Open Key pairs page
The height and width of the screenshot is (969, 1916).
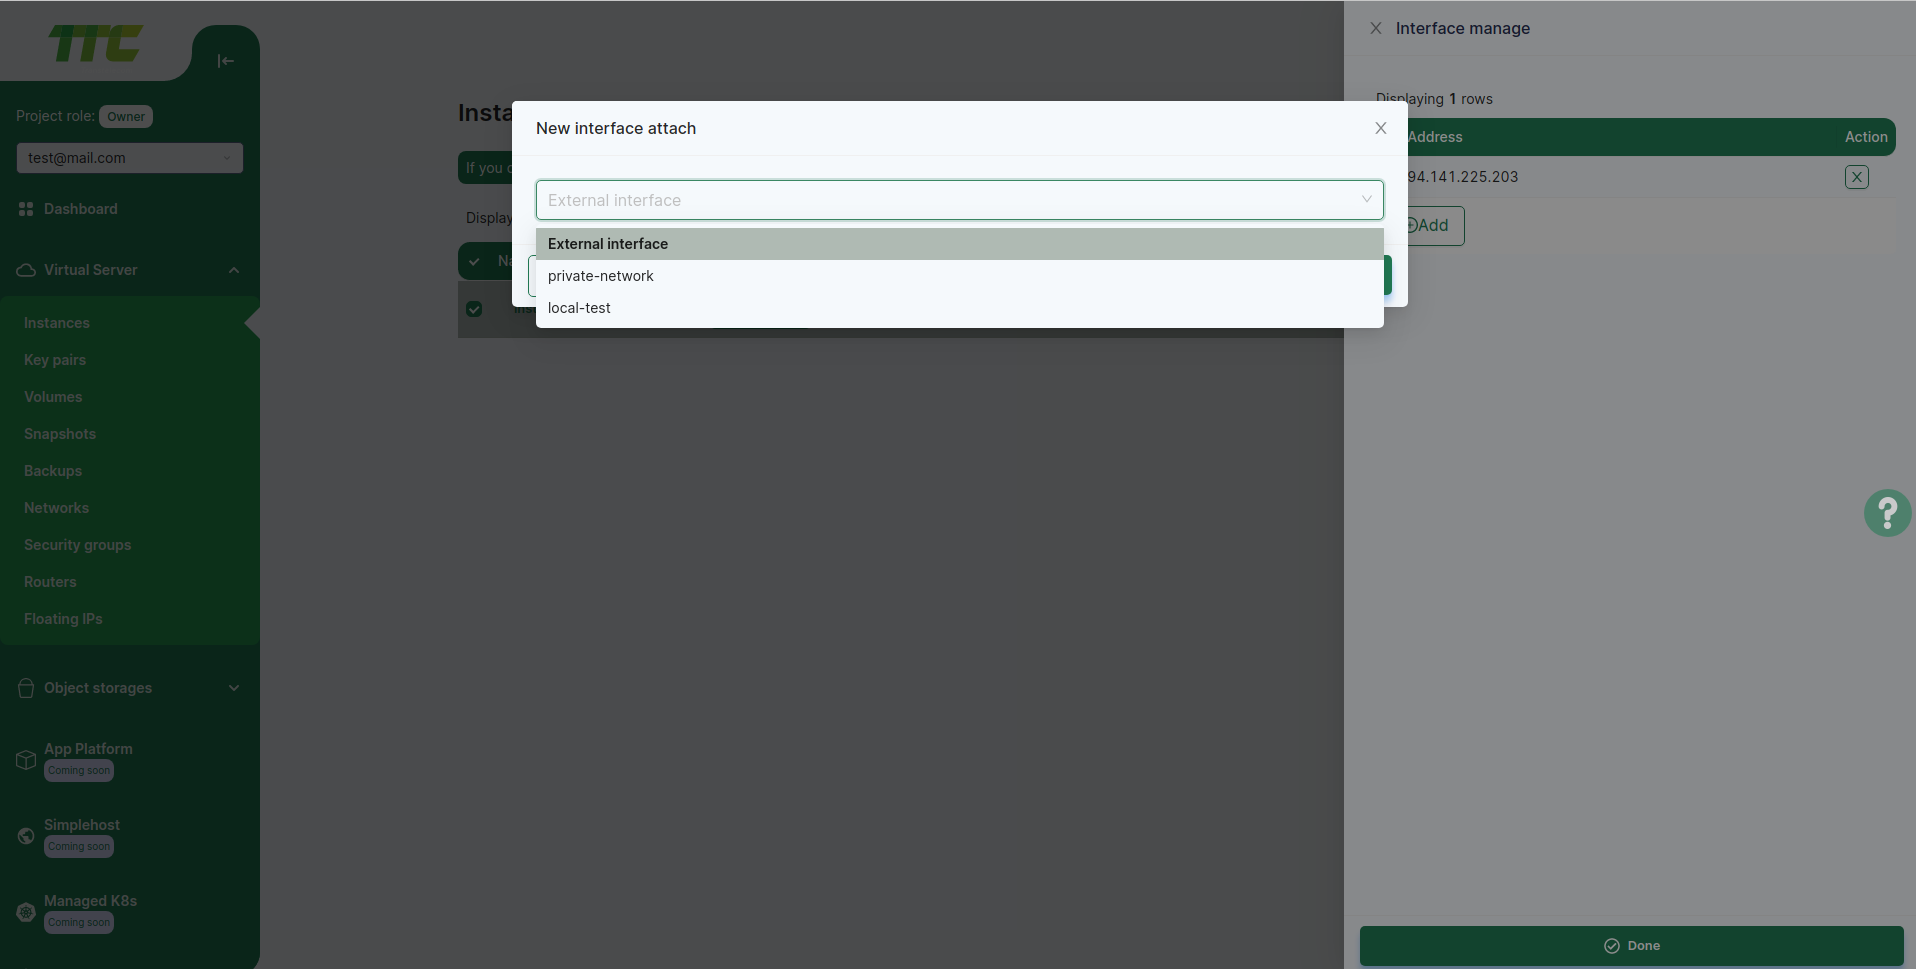click(x=55, y=360)
